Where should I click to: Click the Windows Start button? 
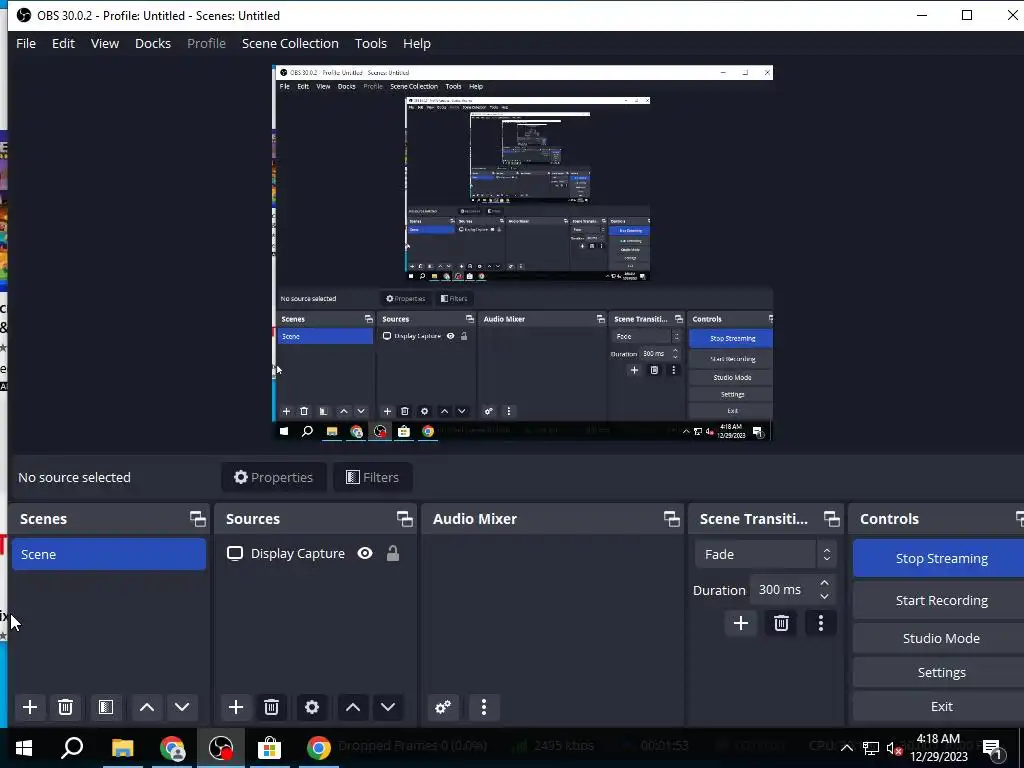(24, 748)
